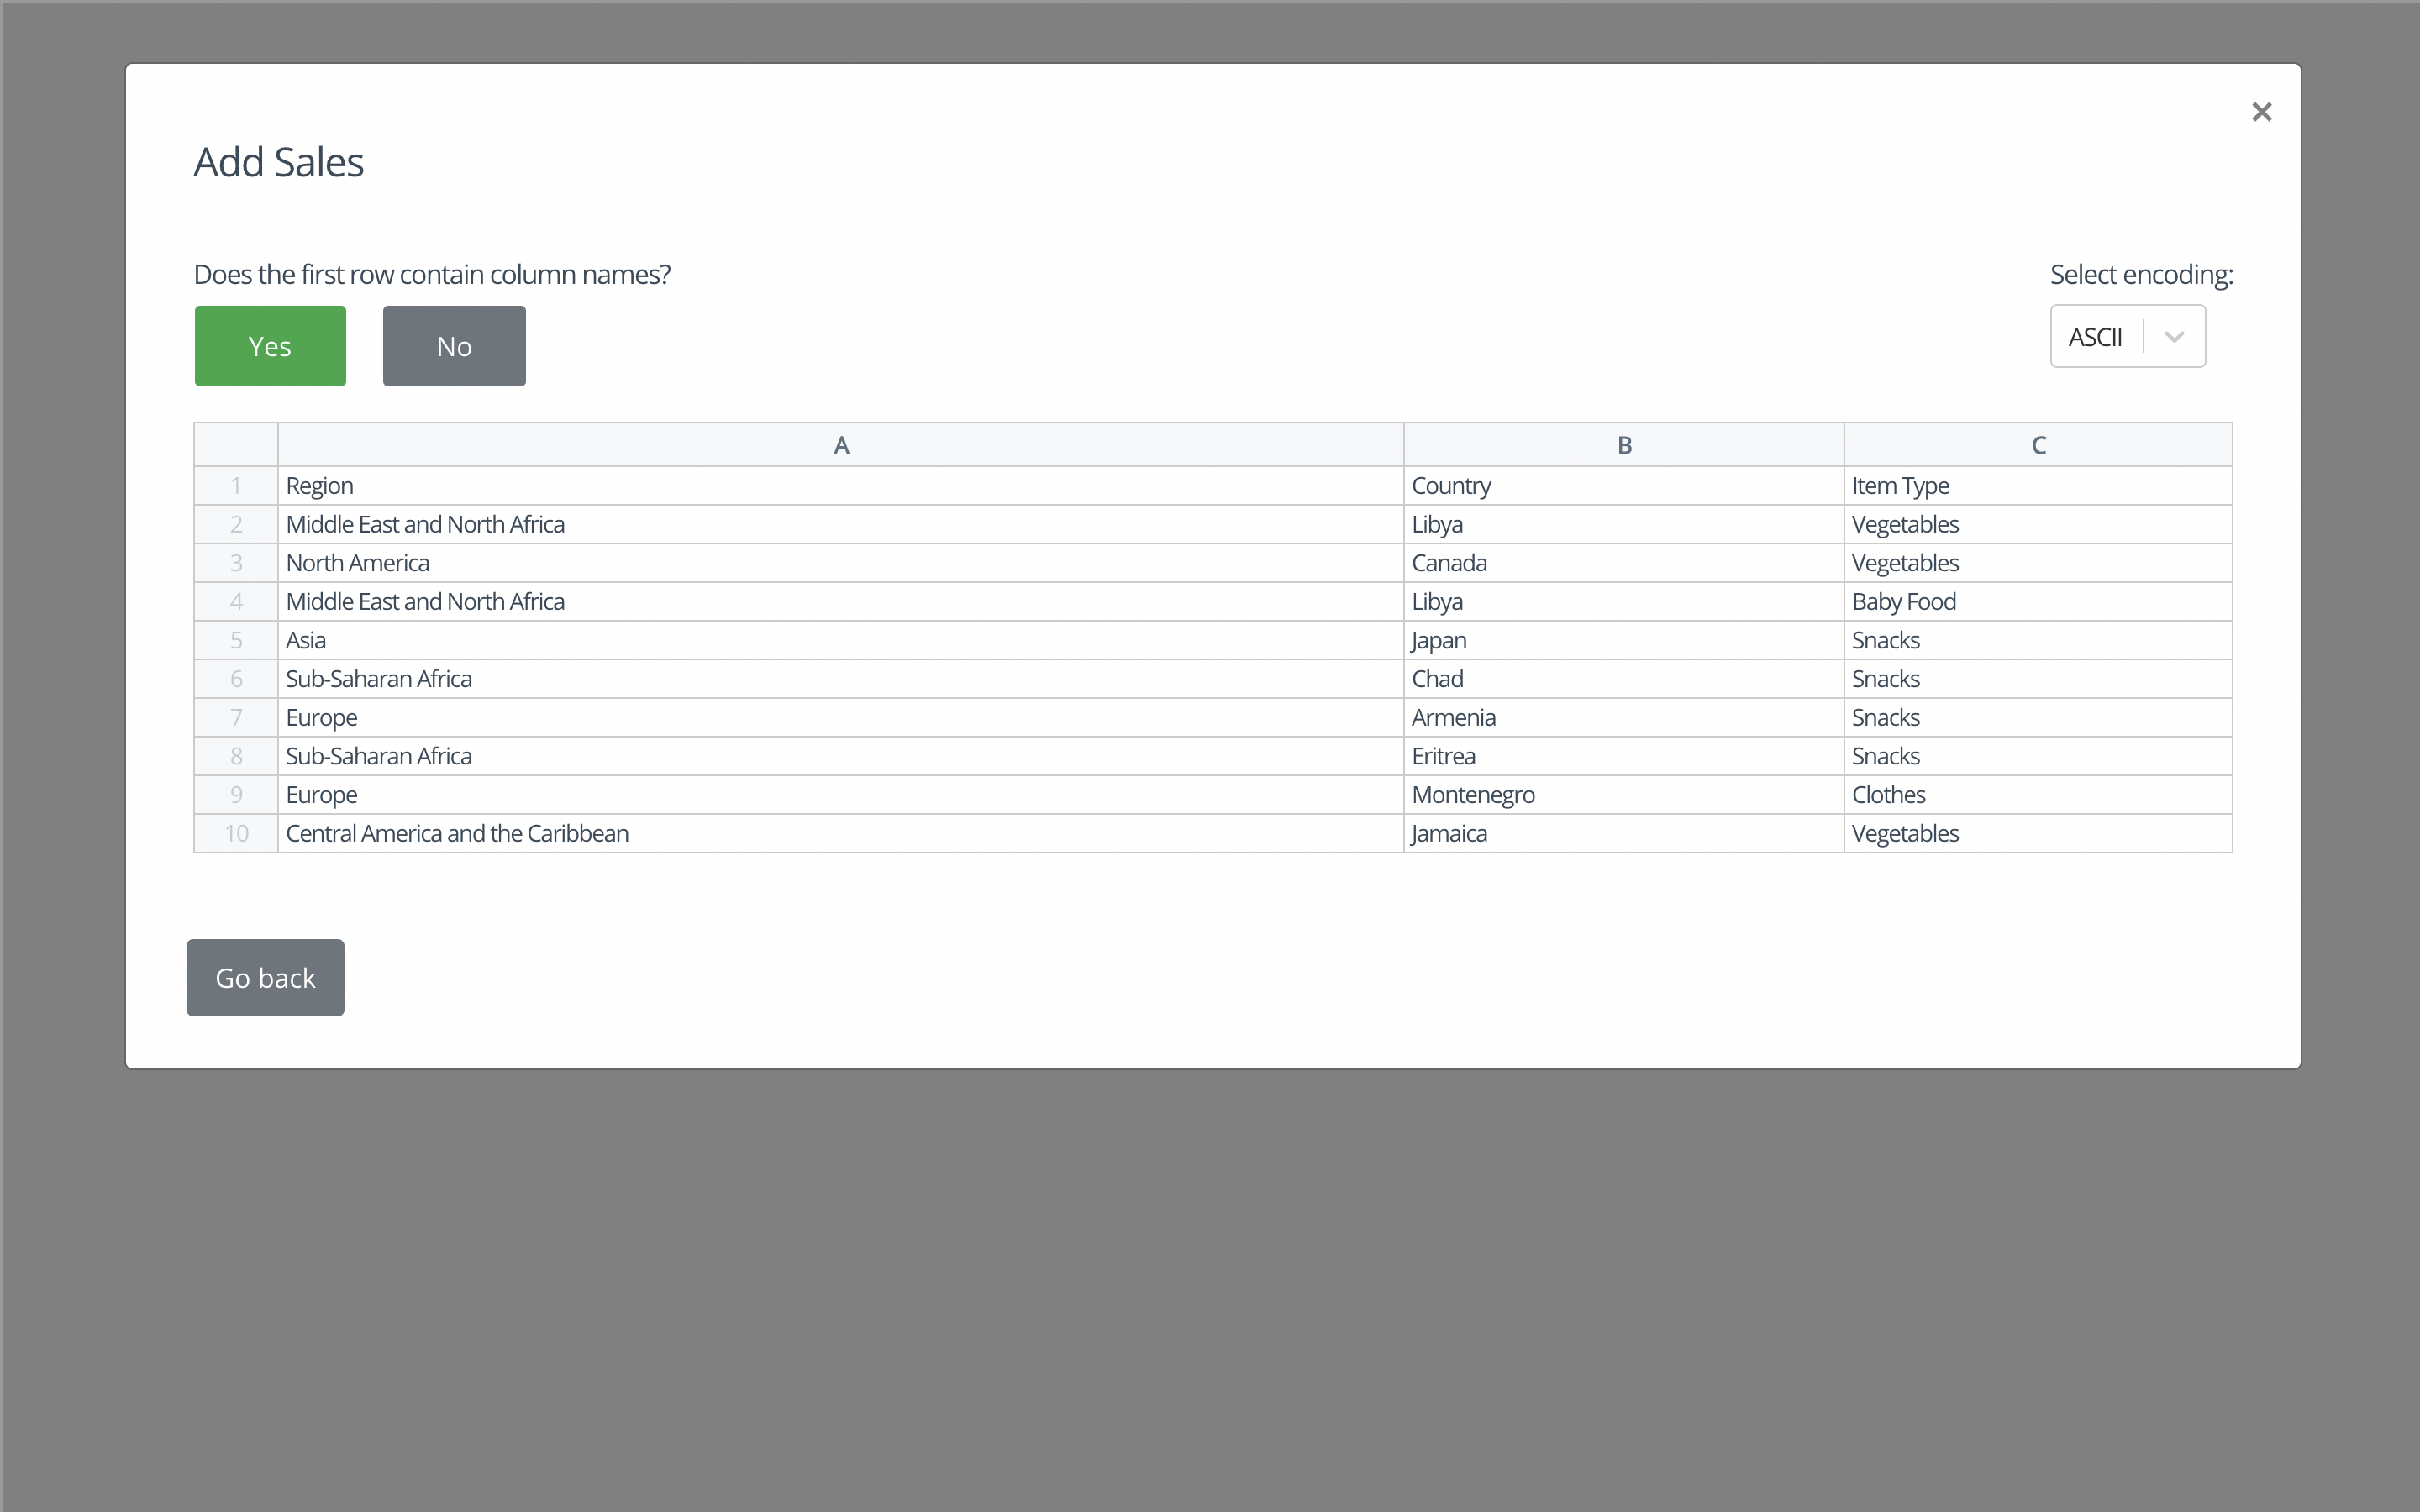Select column A header
The height and width of the screenshot is (1512, 2420).
841,445
